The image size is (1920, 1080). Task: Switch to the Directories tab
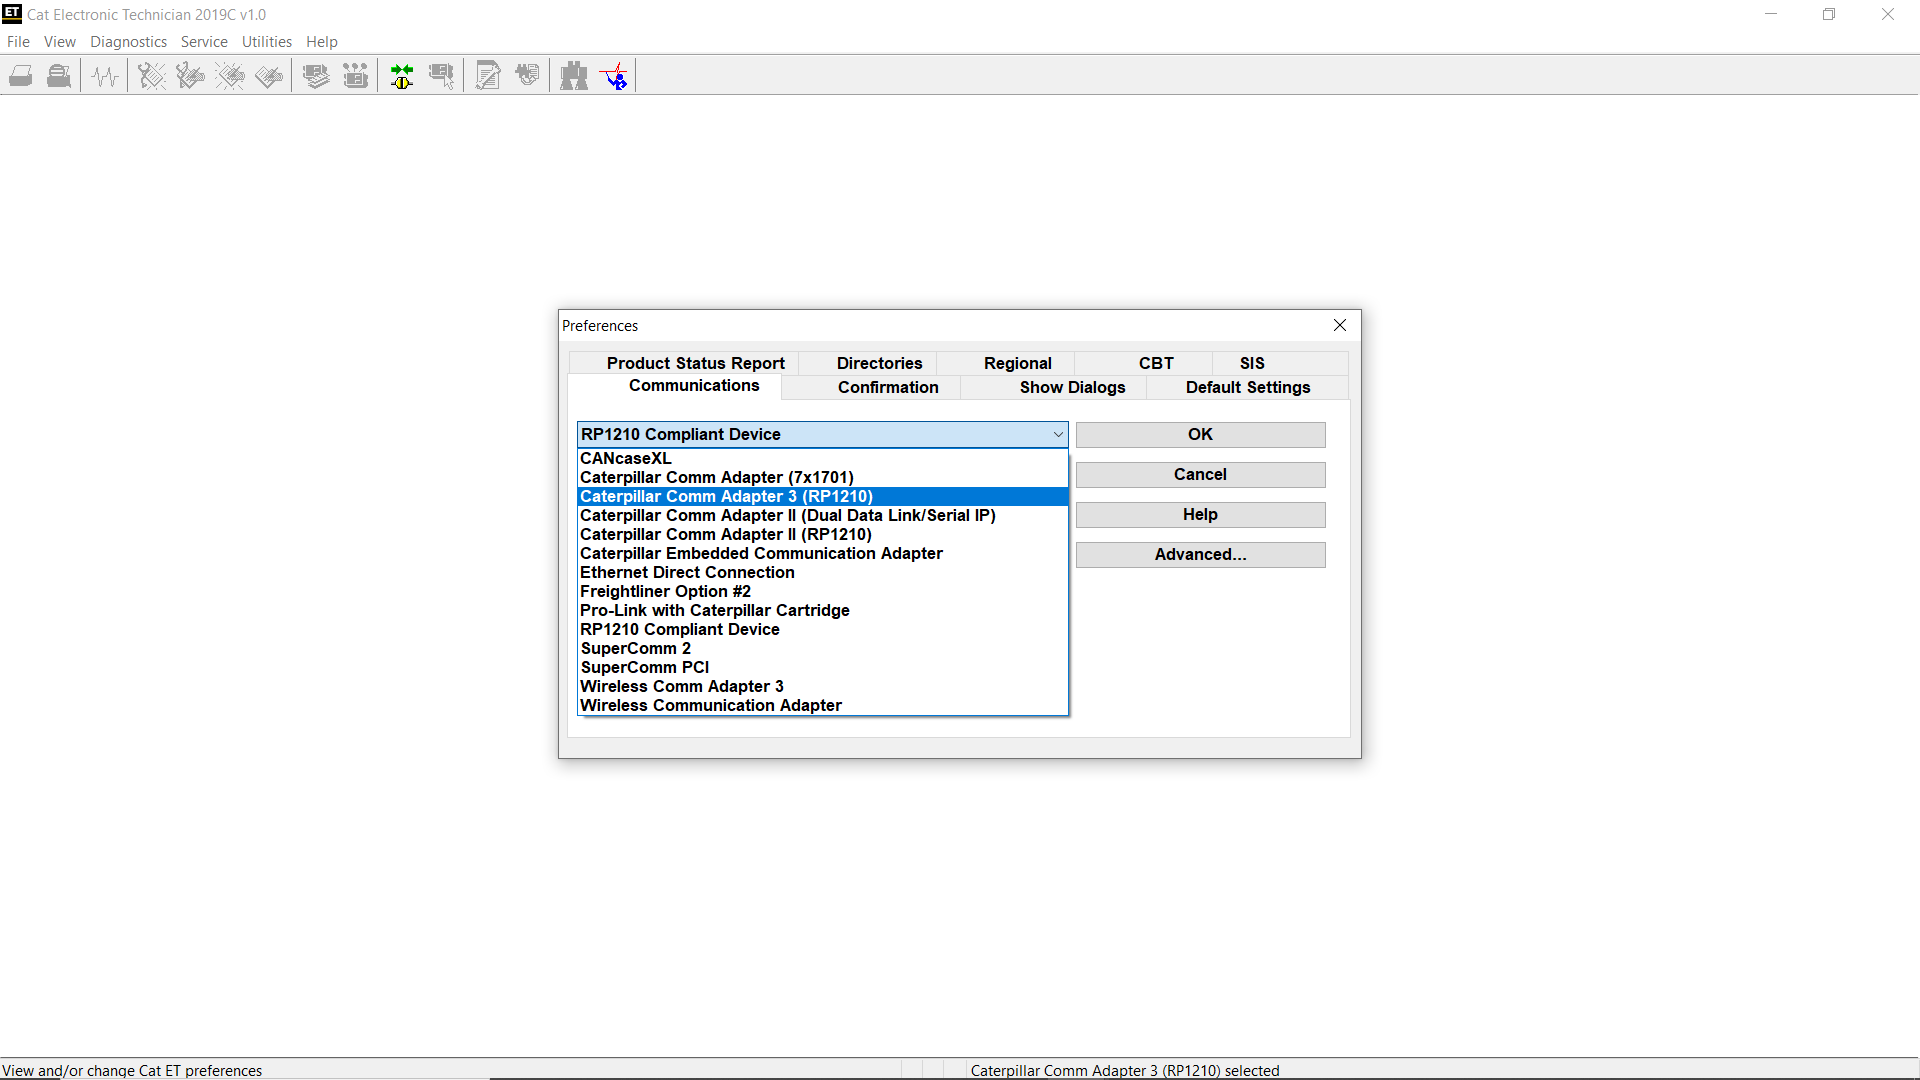coord(879,363)
